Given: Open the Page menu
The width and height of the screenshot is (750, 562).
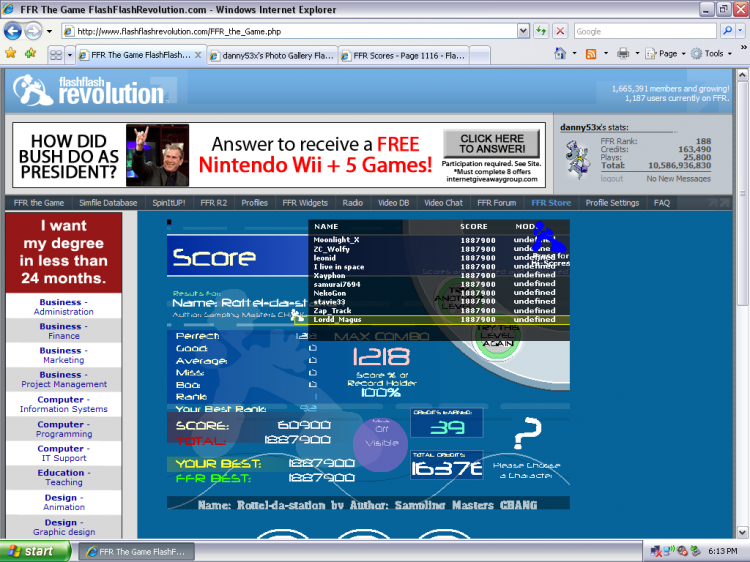Looking at the screenshot, I should [x=665, y=54].
